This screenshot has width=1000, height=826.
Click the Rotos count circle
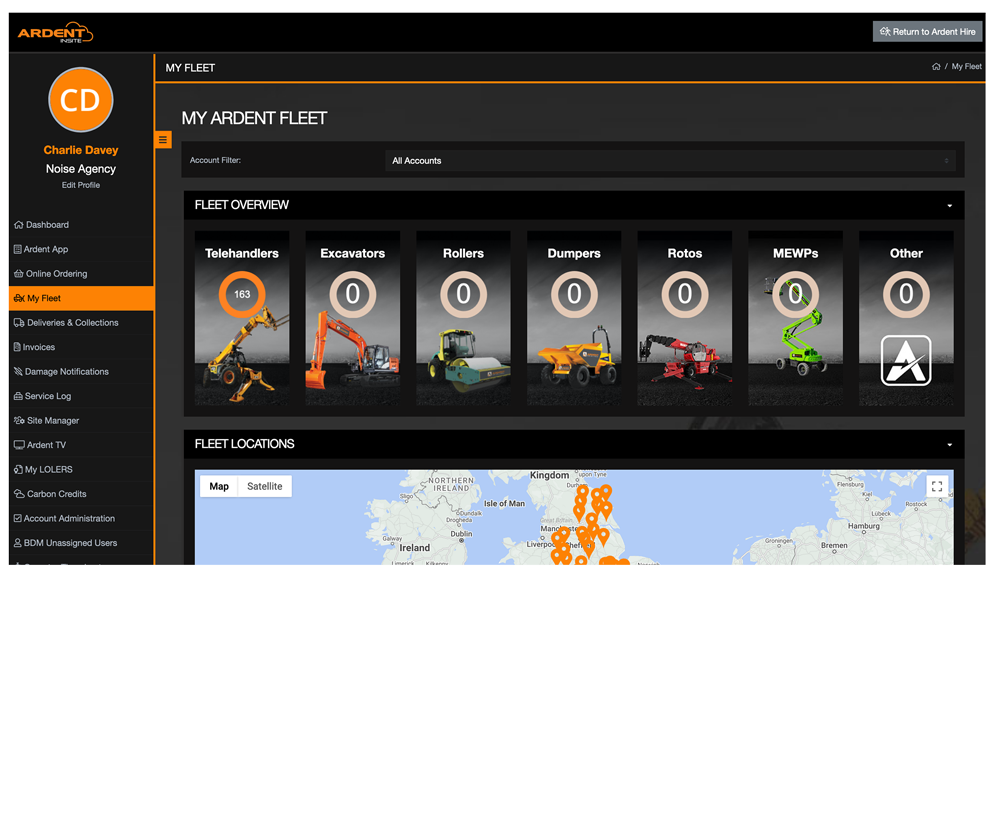(x=685, y=294)
